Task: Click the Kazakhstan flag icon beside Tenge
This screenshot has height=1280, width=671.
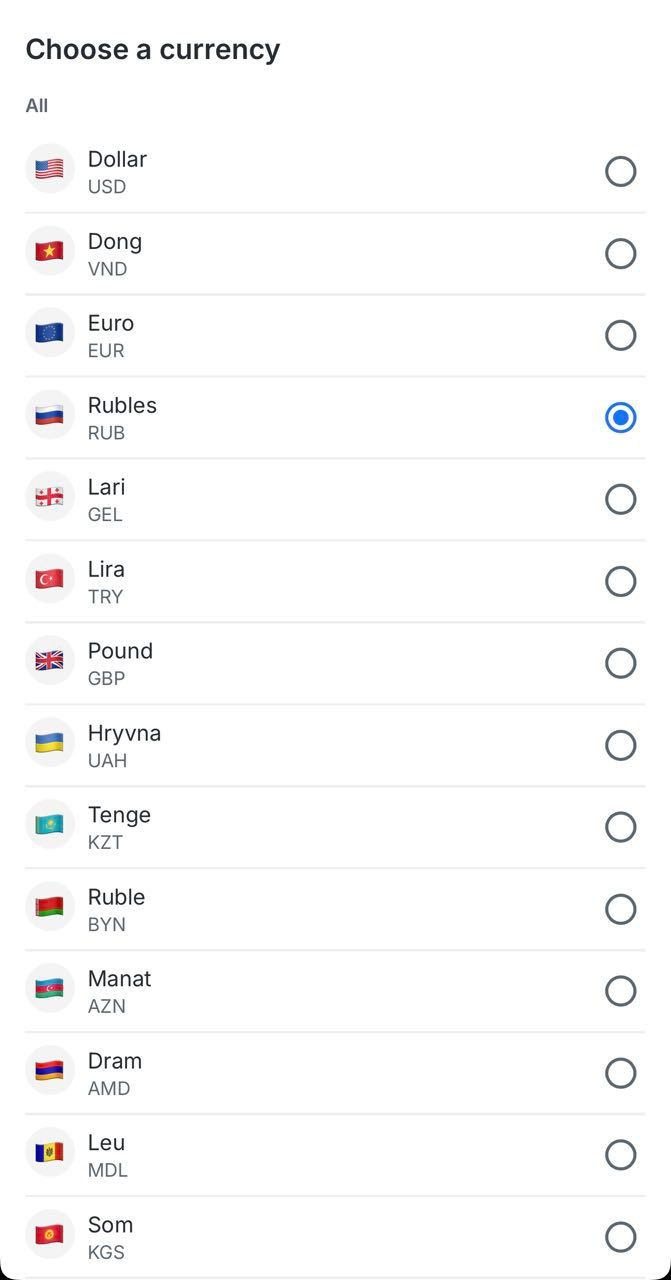Action: [x=49, y=825]
